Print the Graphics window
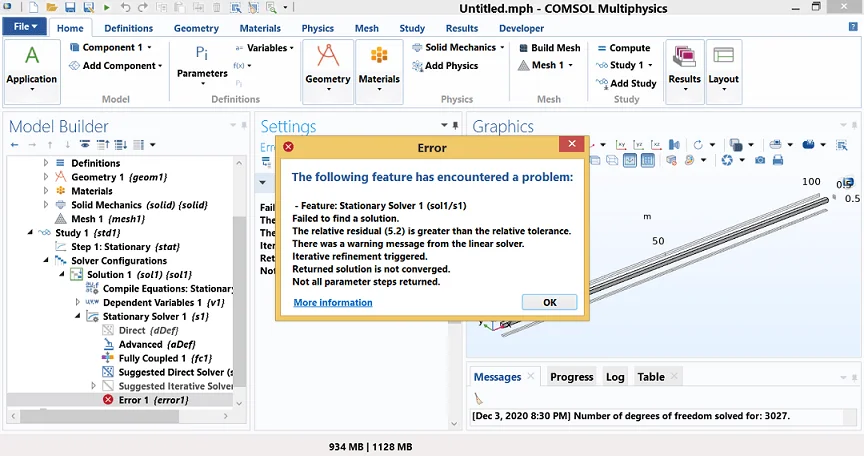864x456 pixels. [777, 160]
